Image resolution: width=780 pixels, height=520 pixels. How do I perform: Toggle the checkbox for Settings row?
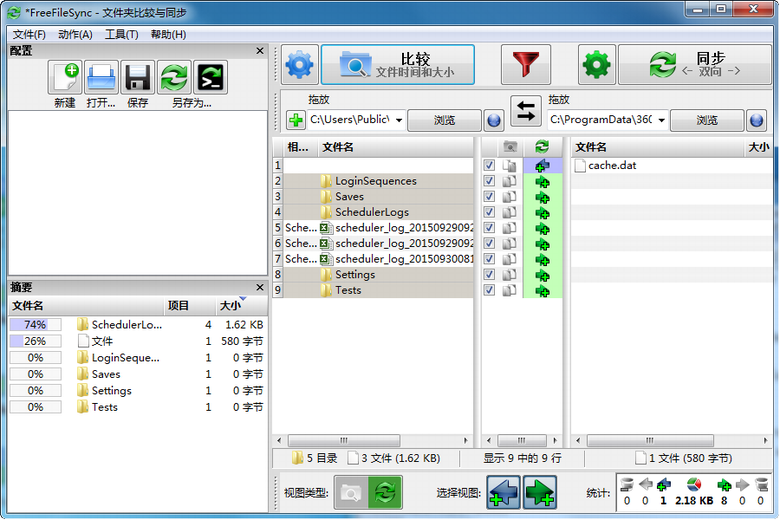[x=489, y=275]
